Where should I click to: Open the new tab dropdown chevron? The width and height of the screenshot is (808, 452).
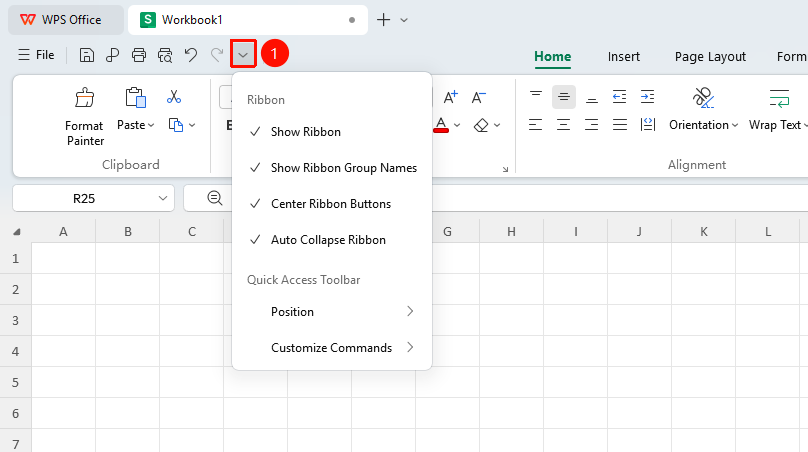[404, 20]
